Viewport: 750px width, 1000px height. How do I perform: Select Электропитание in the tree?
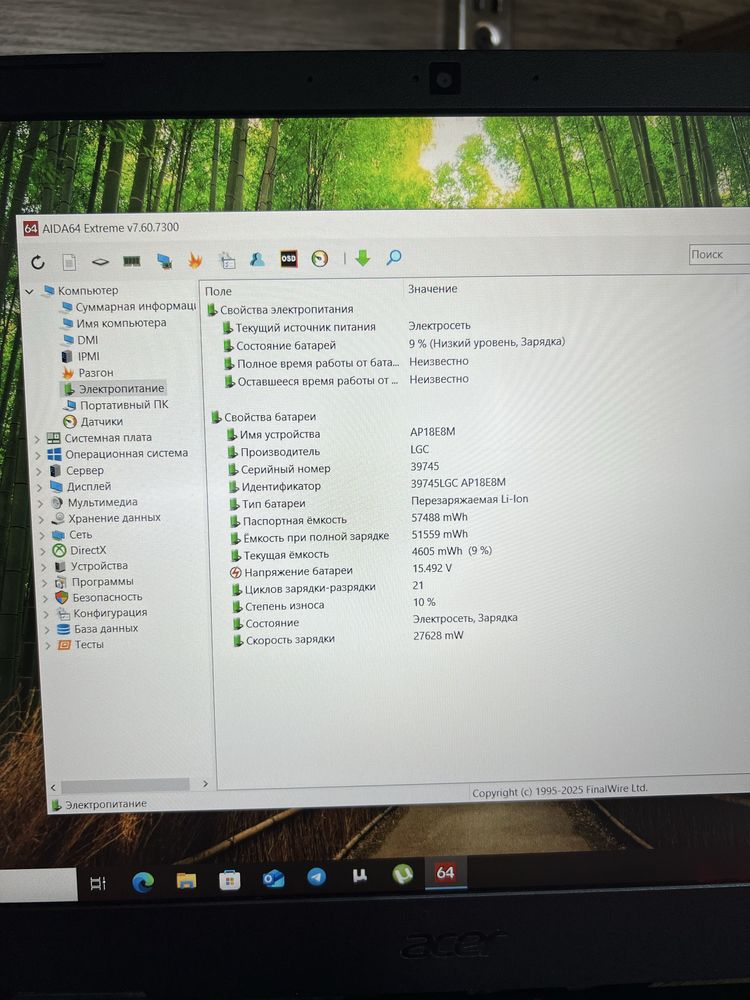pos(114,388)
